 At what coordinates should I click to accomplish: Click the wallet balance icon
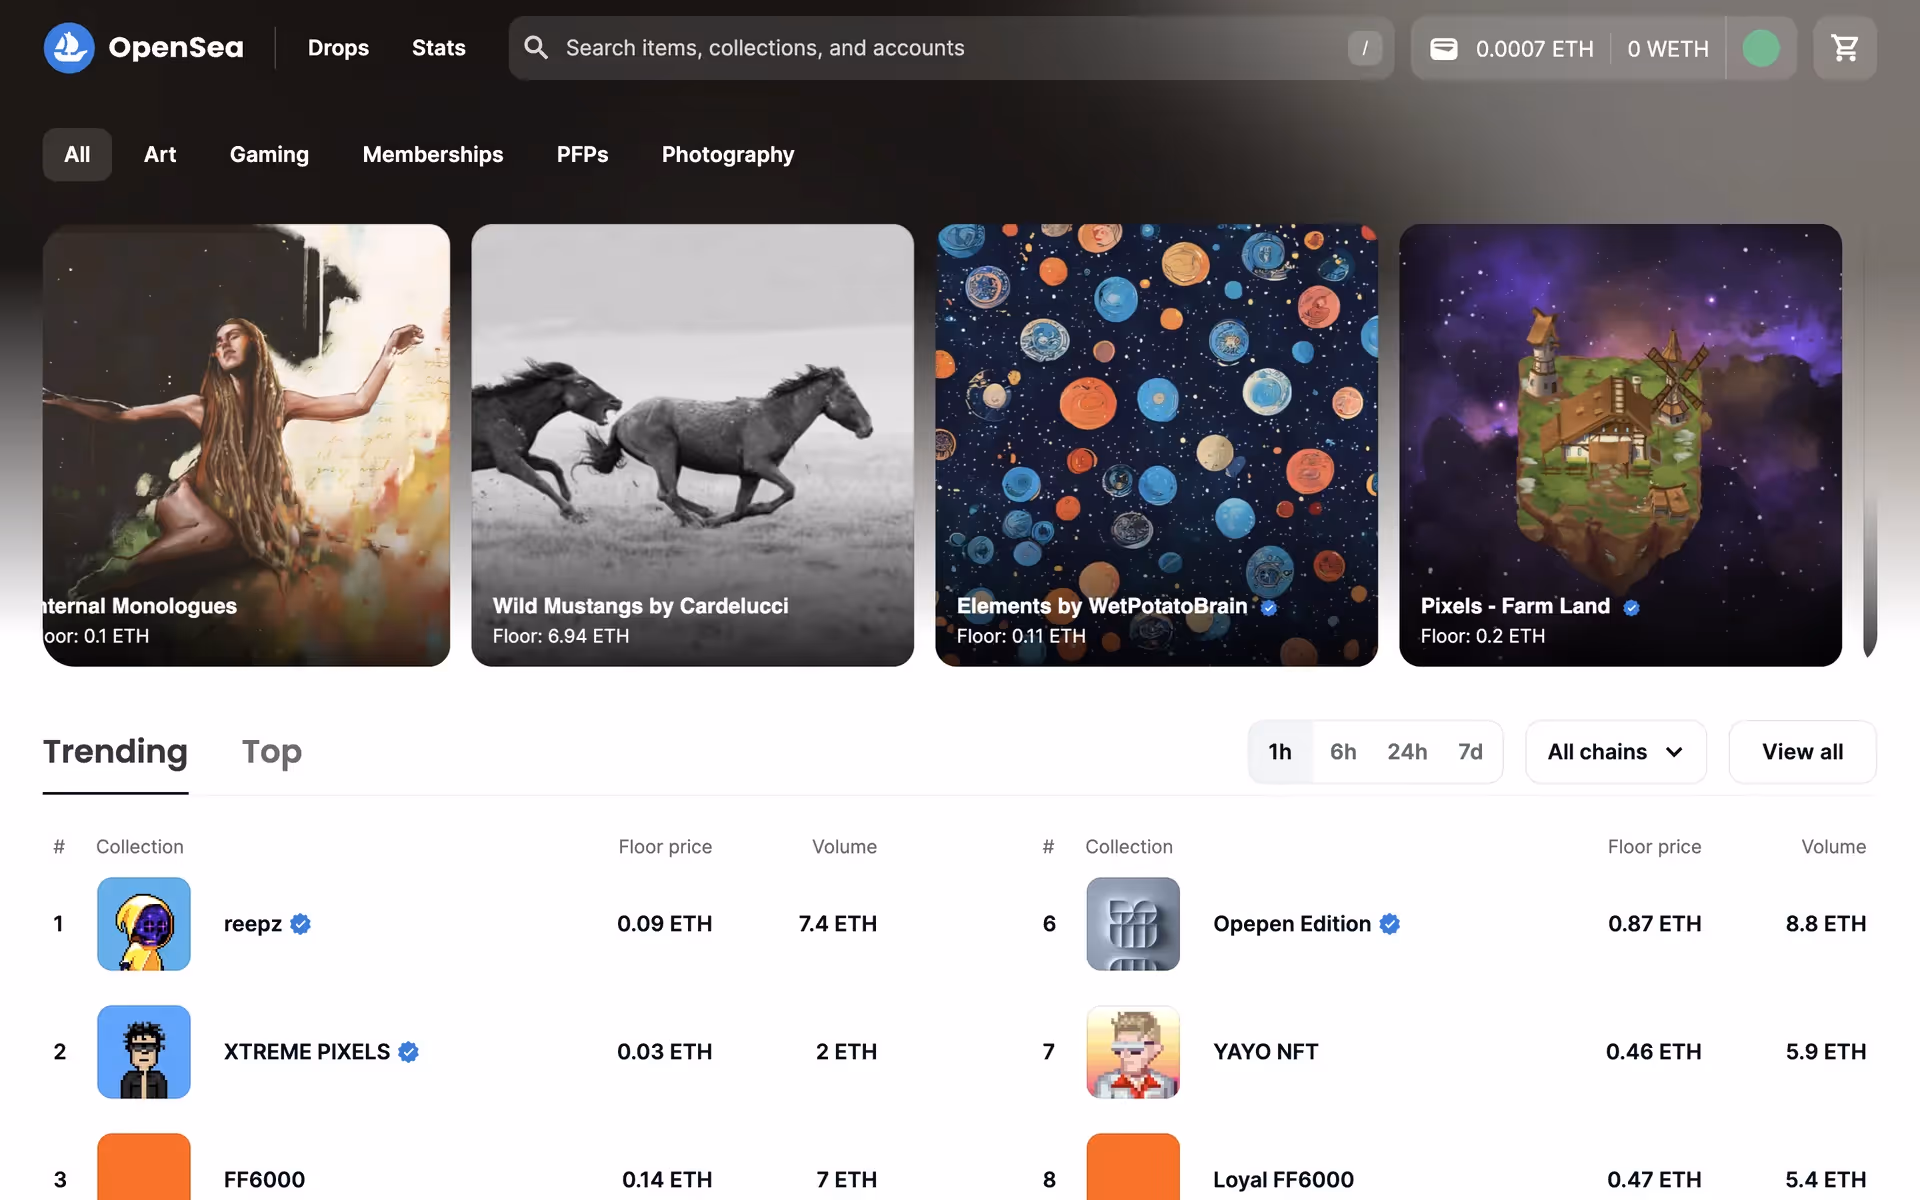(1443, 49)
